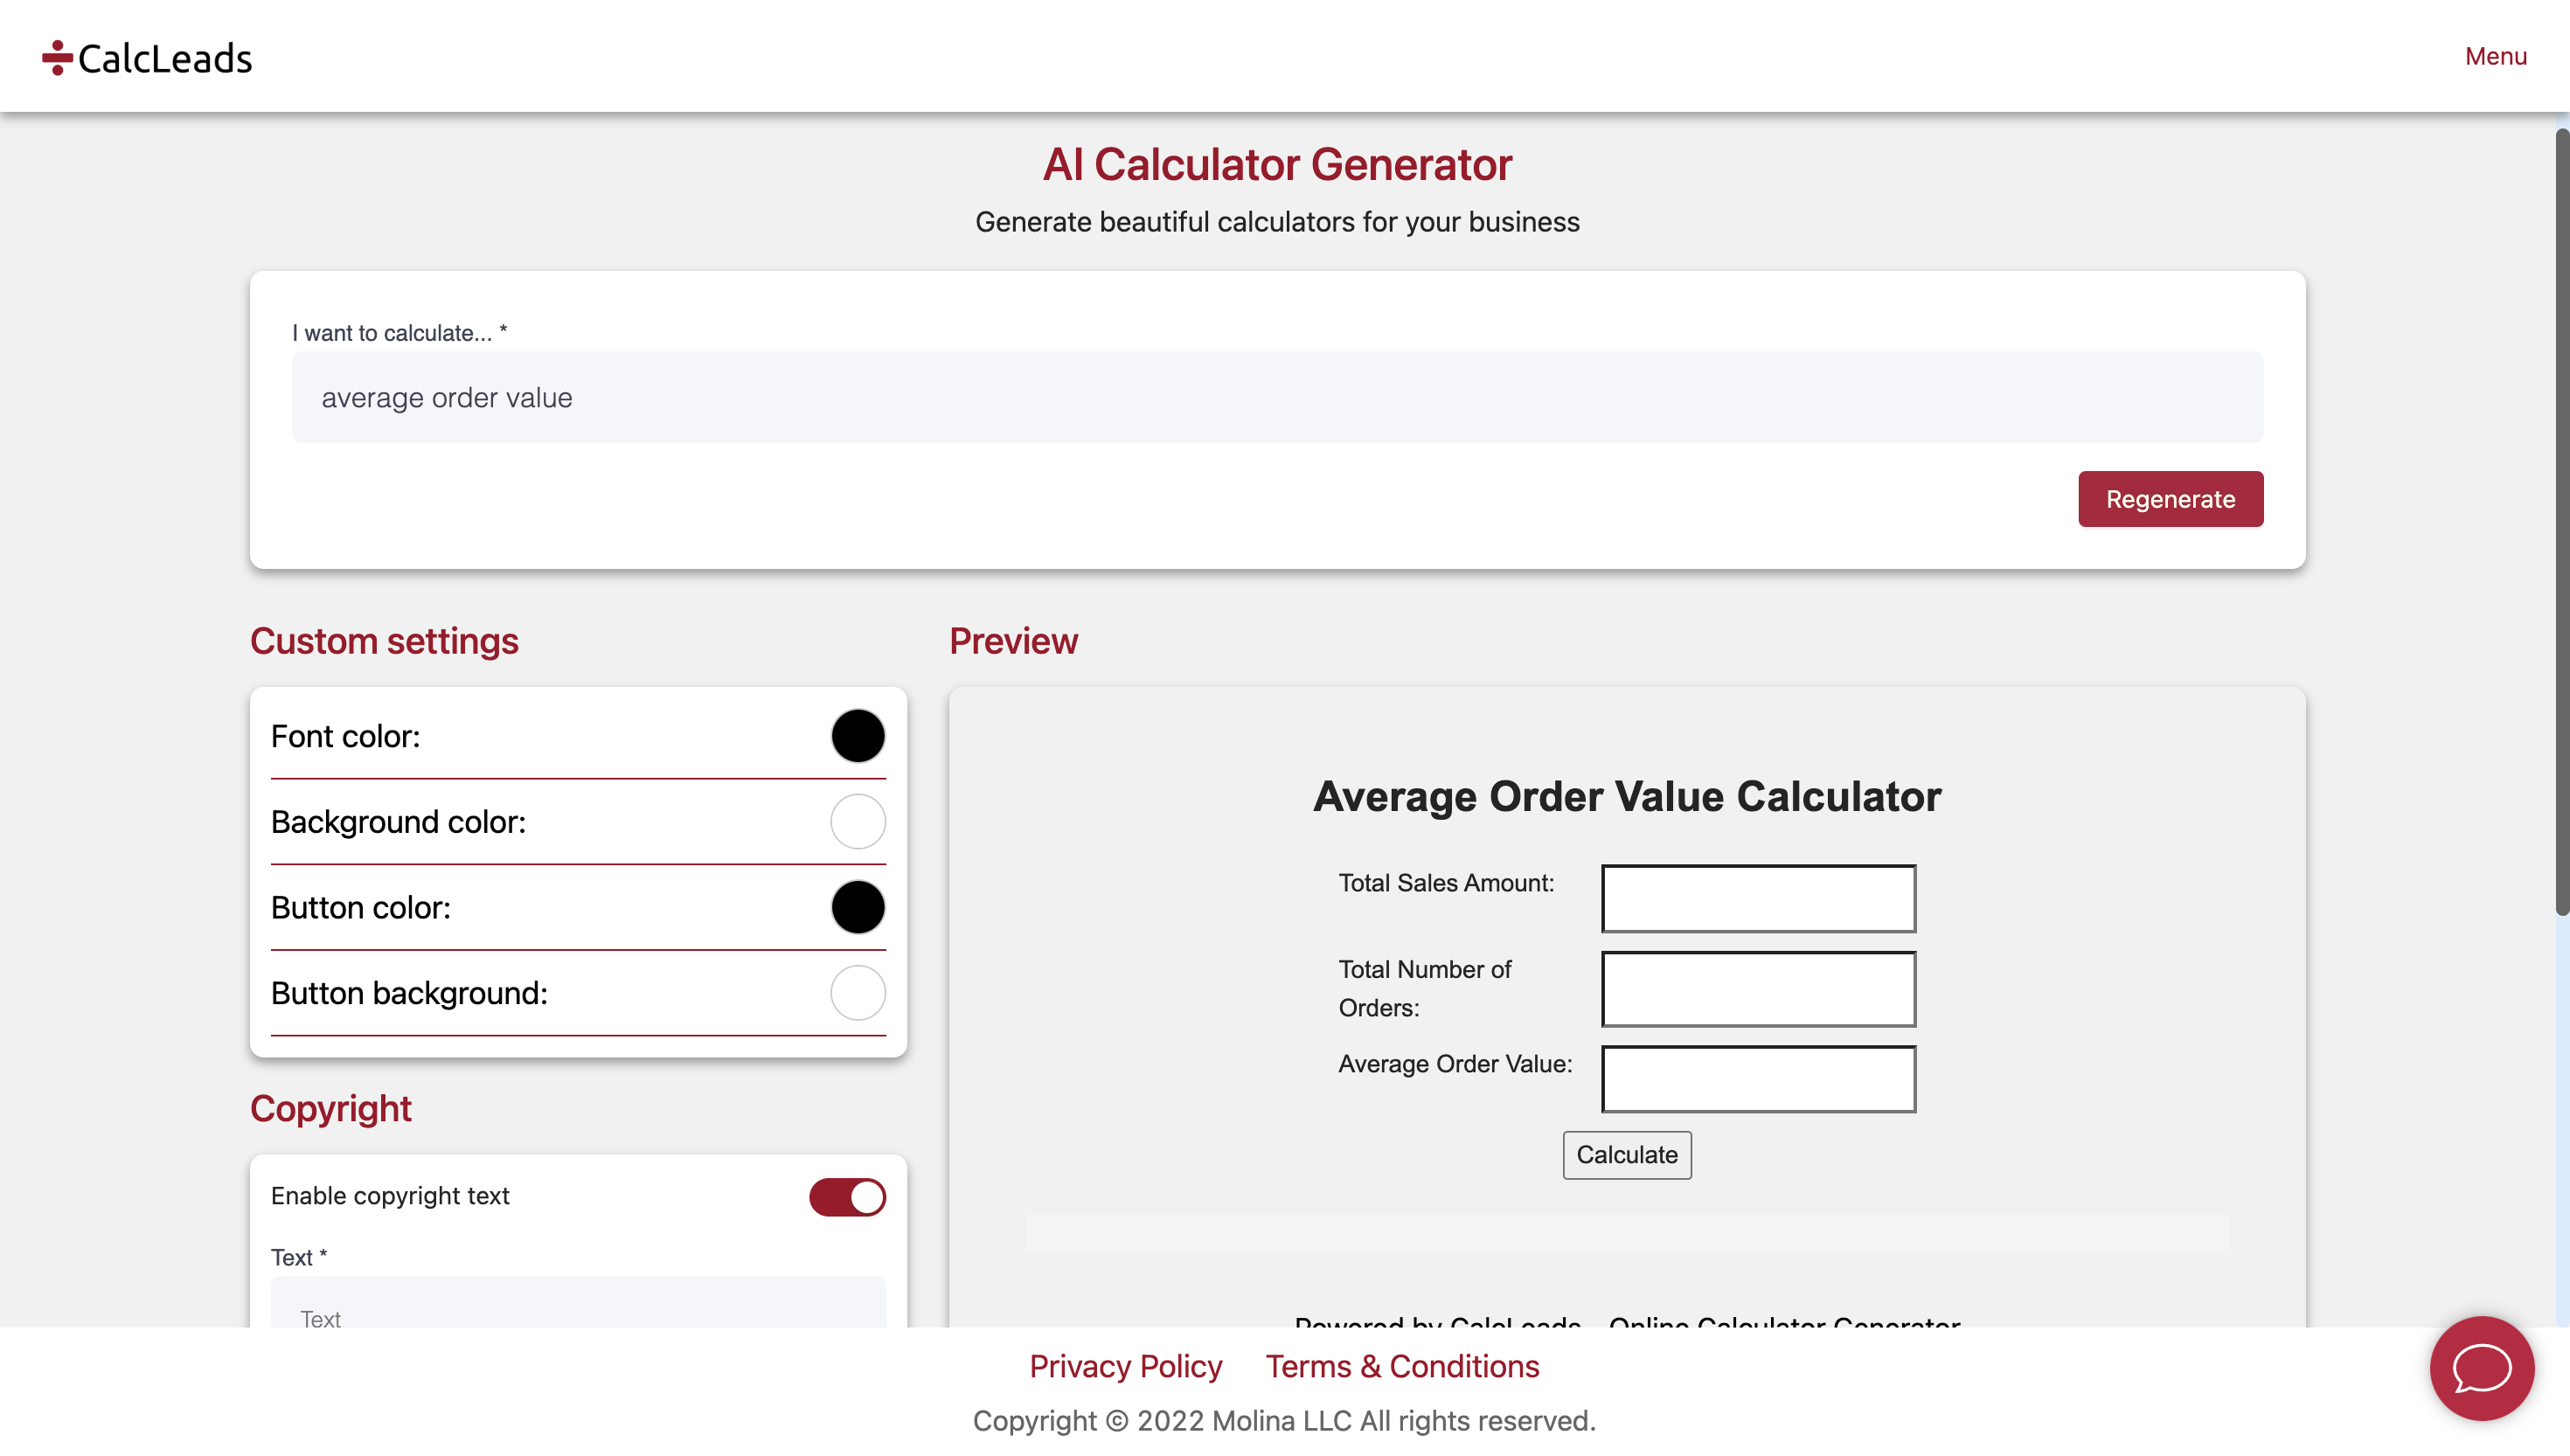Image resolution: width=2570 pixels, height=1456 pixels.
Task: Click the CalcLeads plus logo icon
Action: click(x=57, y=57)
